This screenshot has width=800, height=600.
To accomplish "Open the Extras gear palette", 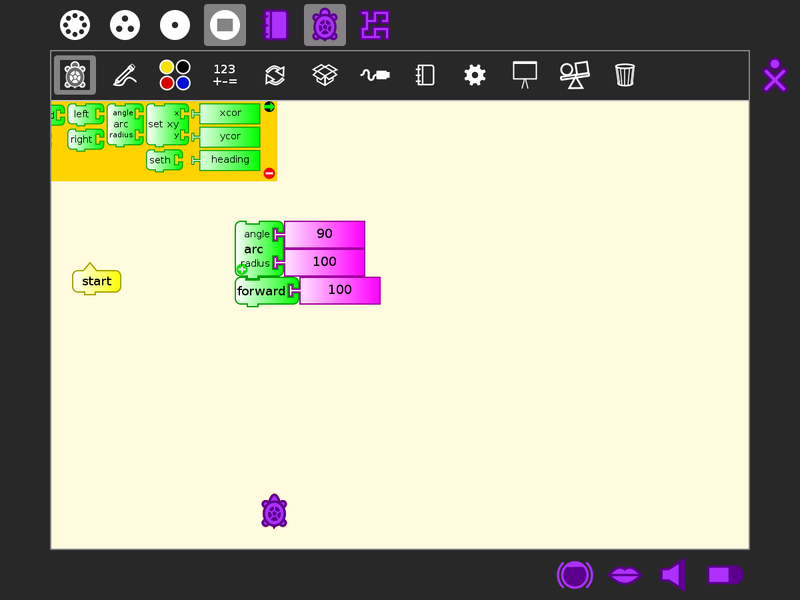I will coord(475,75).
